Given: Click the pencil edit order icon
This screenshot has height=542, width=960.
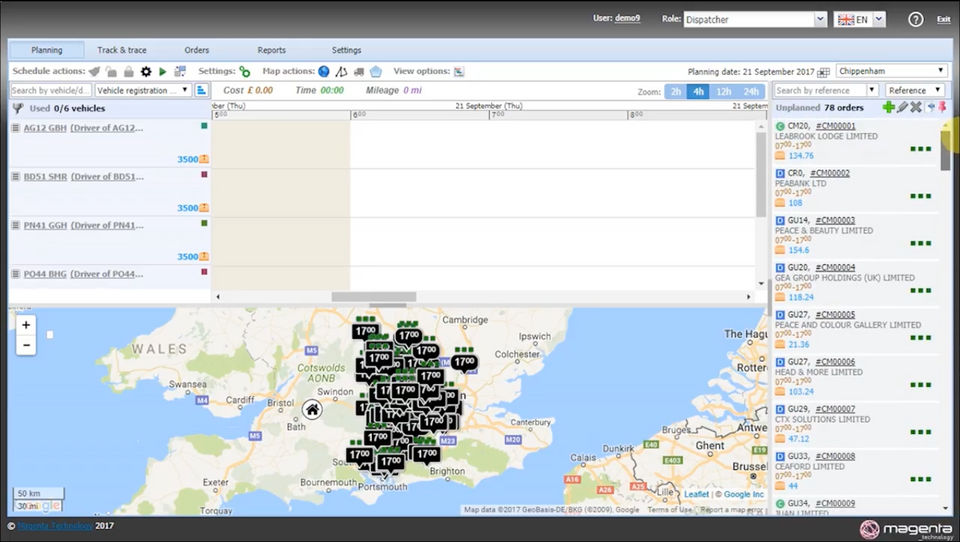Looking at the screenshot, I should (902, 108).
